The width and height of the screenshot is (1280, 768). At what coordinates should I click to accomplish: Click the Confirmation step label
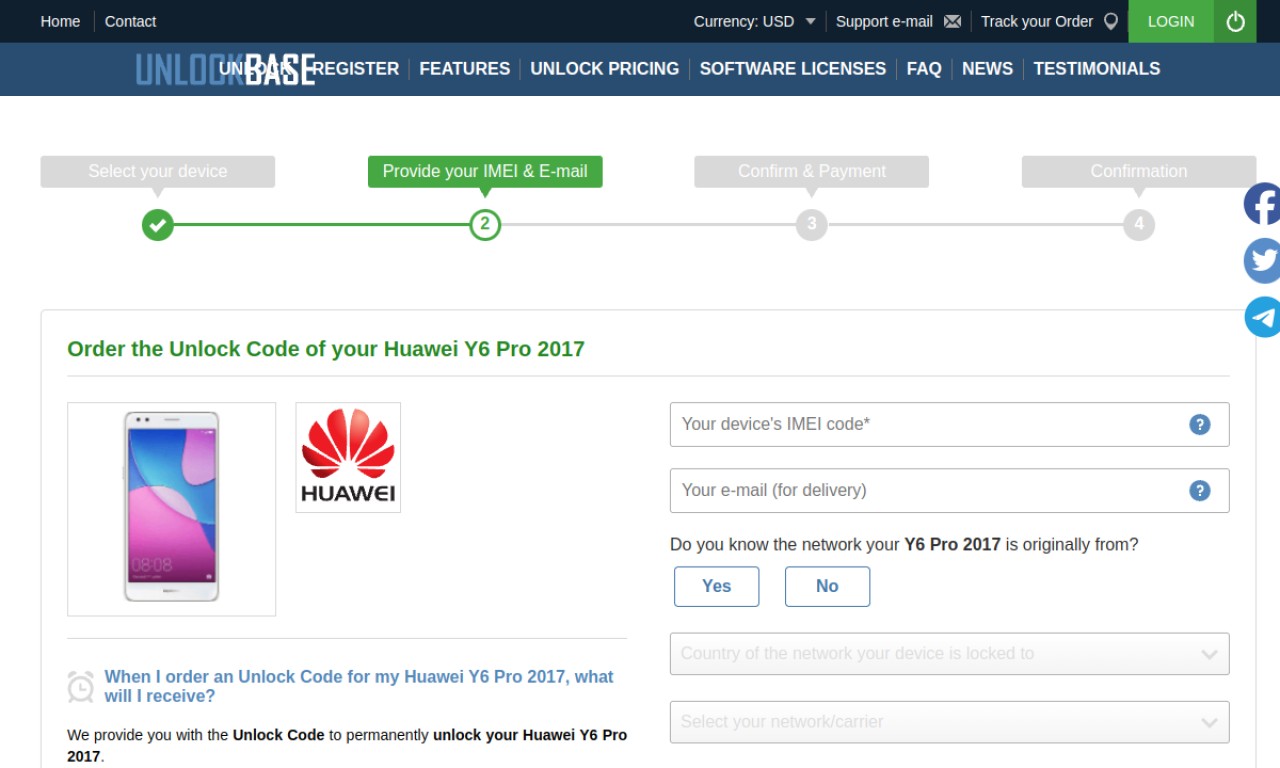pyautogui.click(x=1139, y=171)
